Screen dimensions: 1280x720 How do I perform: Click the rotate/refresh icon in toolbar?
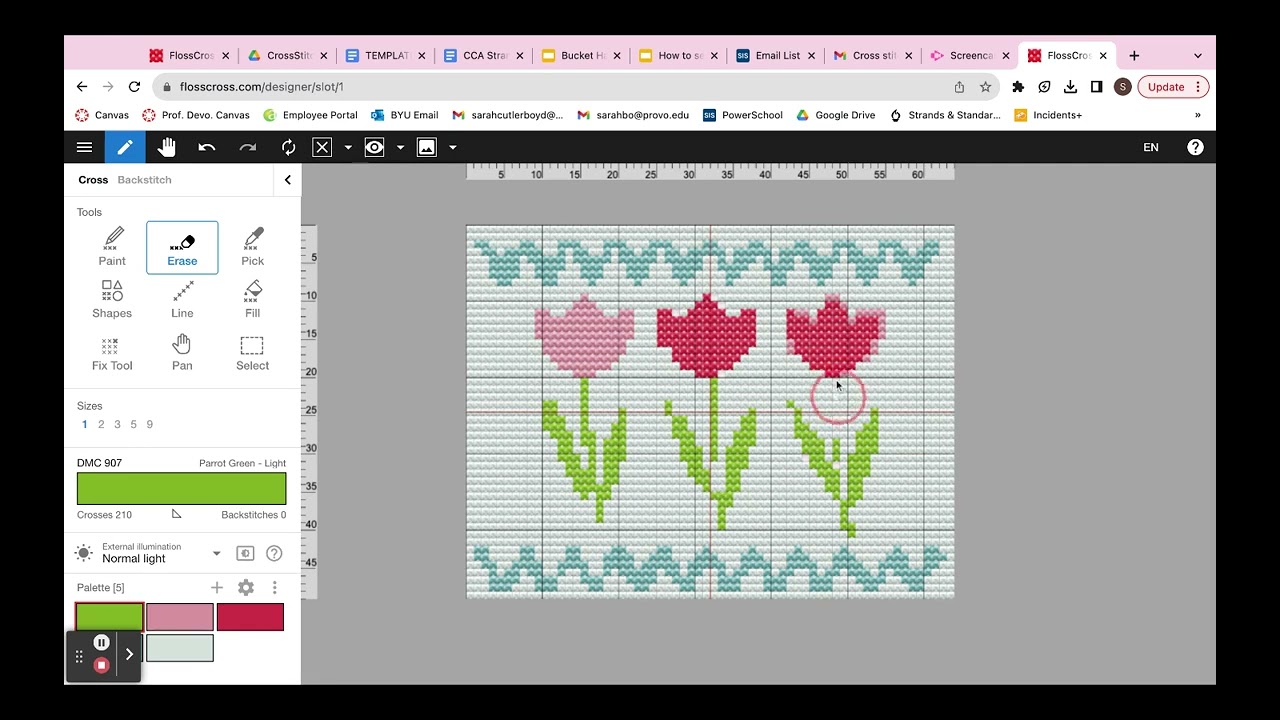pos(288,147)
